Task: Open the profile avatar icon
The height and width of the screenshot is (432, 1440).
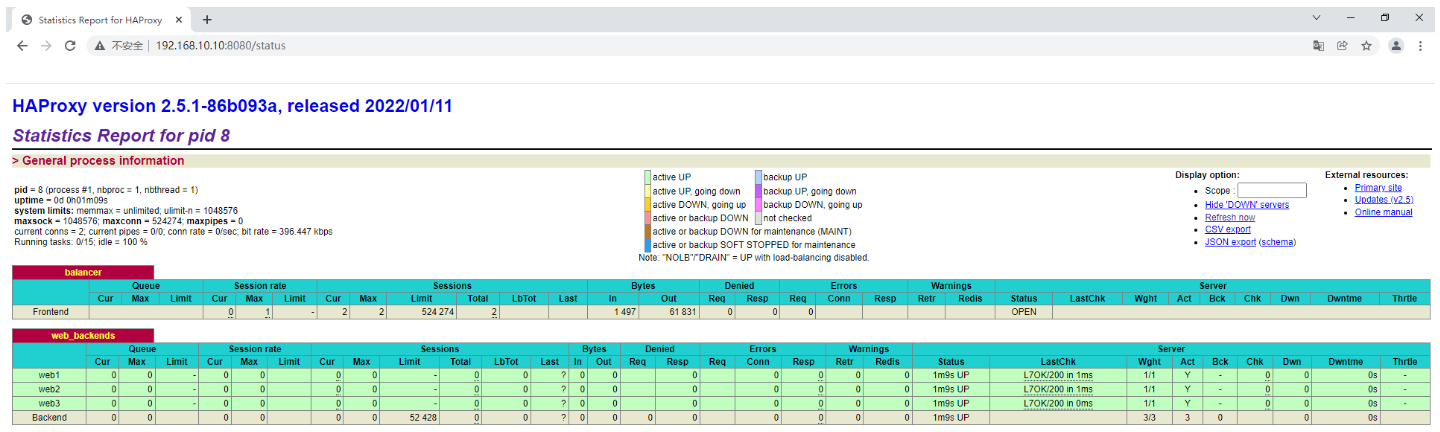Action: pos(1396,46)
